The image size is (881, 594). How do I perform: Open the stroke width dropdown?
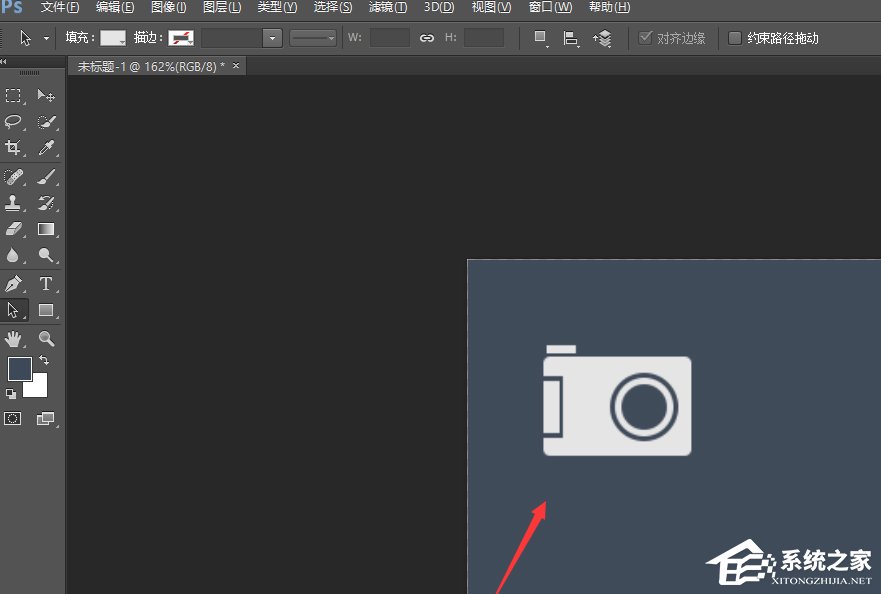coord(272,38)
